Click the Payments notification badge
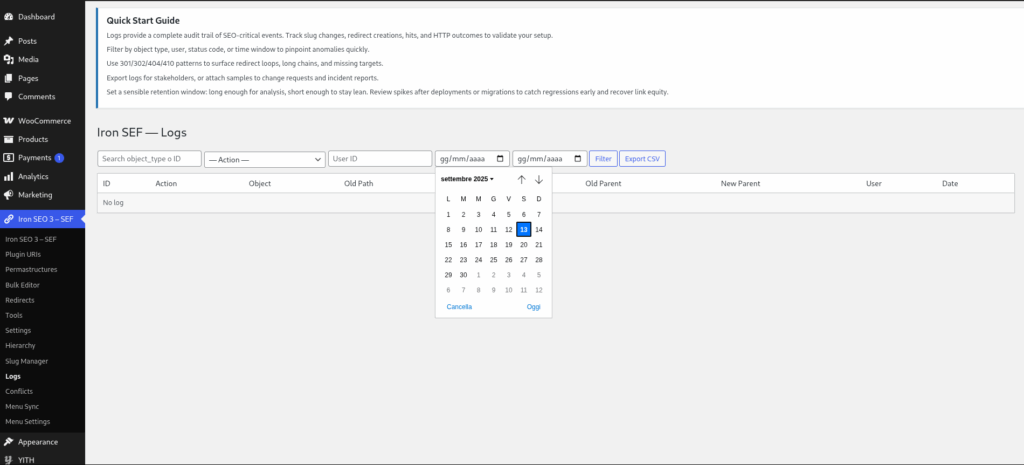1024x465 pixels. [x=59, y=157]
